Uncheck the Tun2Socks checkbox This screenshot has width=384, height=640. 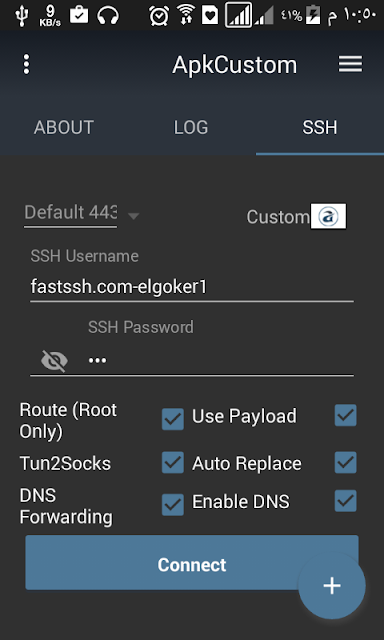[x=173, y=462]
